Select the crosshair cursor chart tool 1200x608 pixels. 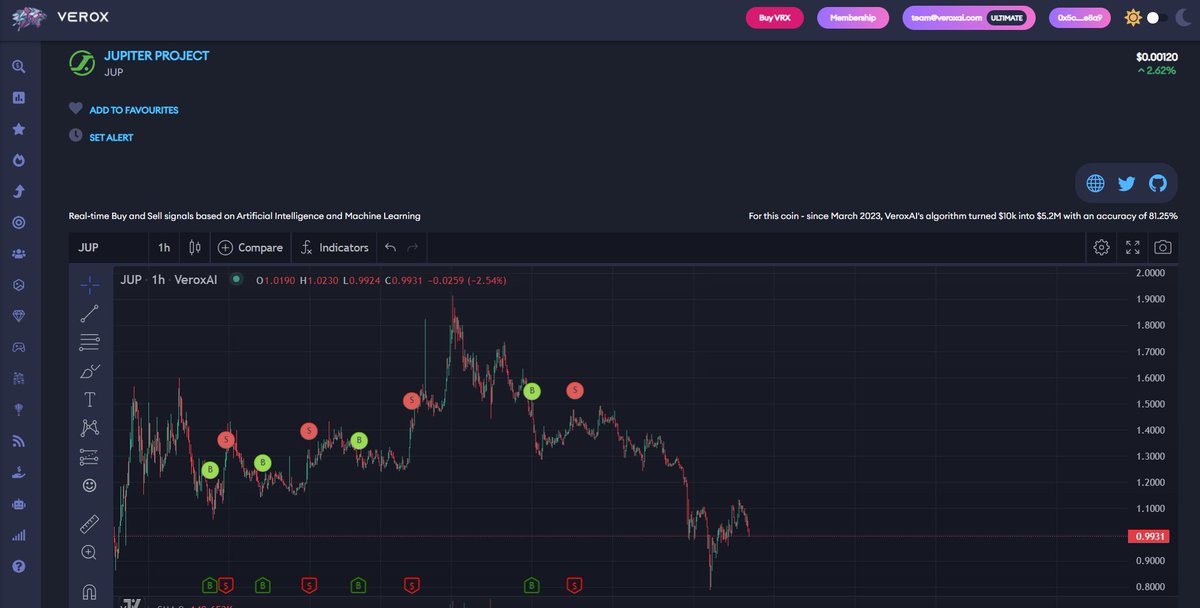coord(90,284)
